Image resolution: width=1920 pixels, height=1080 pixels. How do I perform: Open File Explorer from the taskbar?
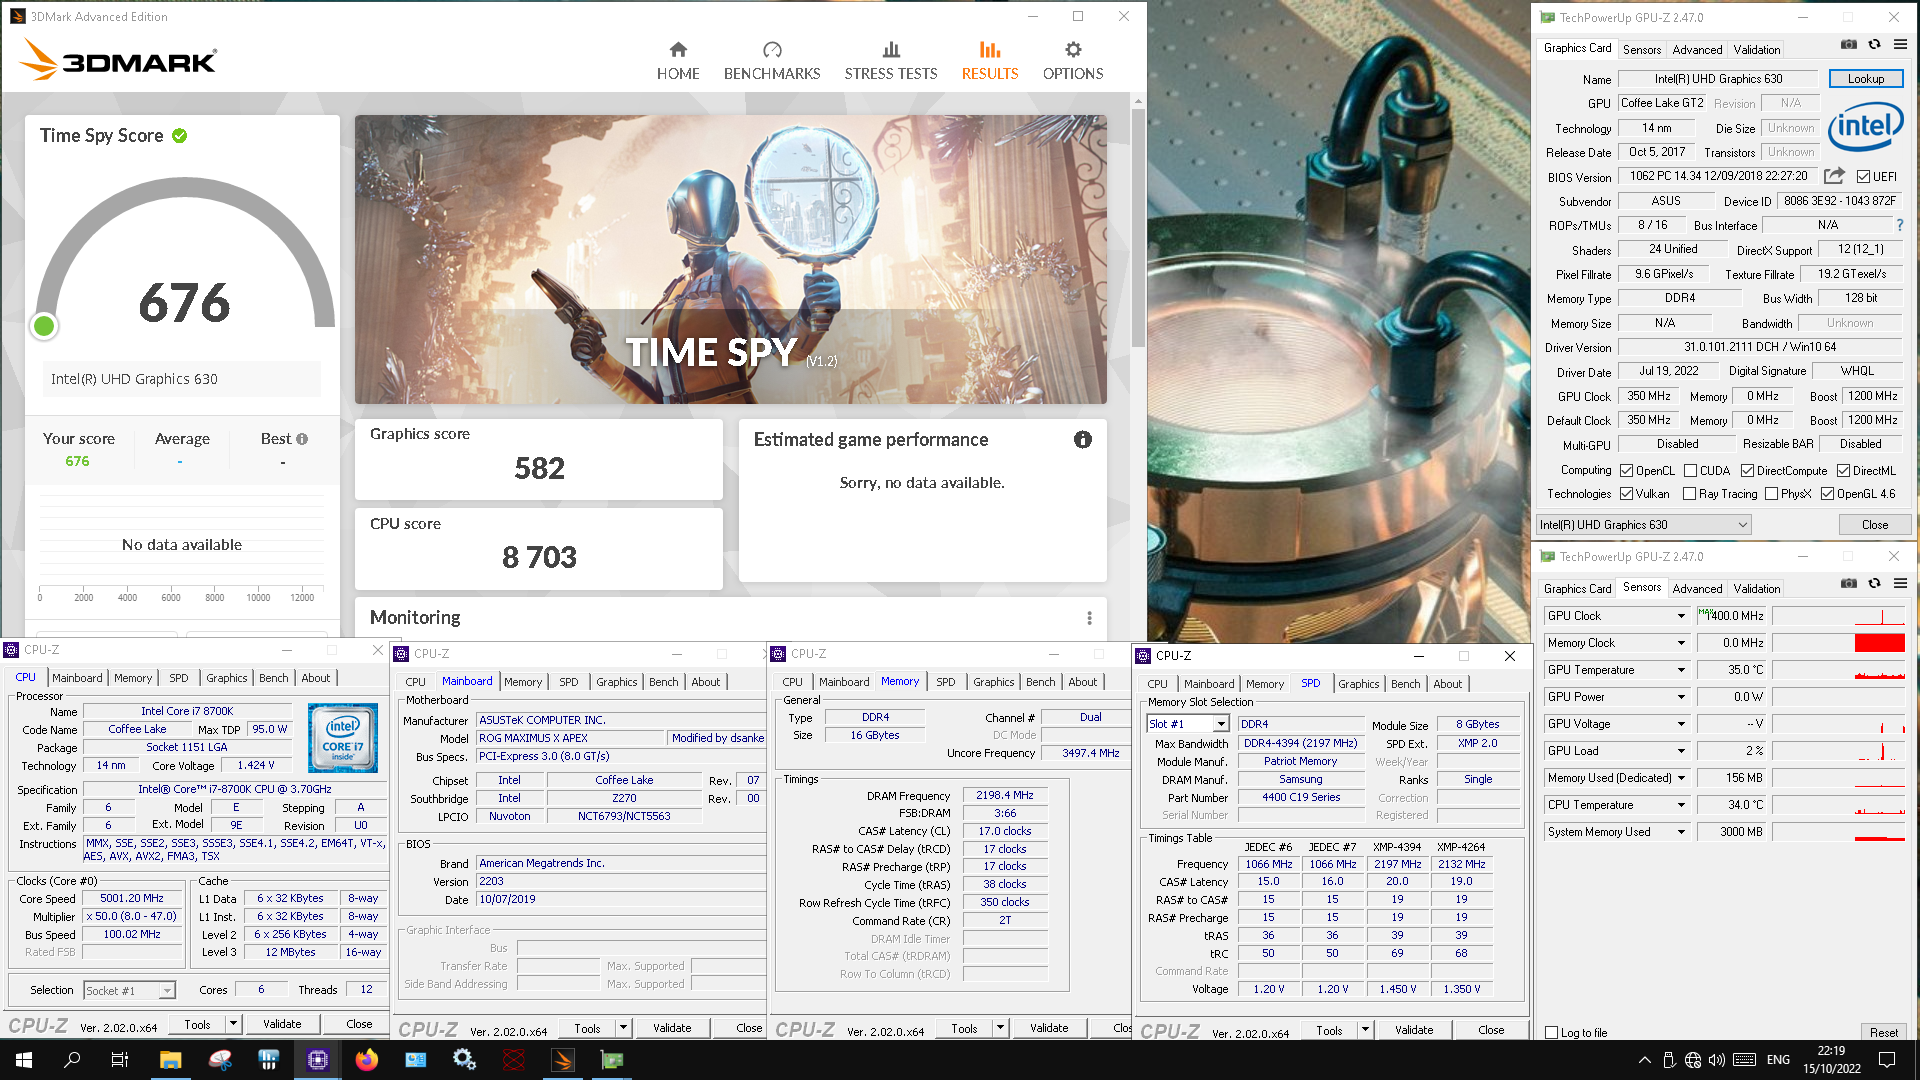coord(170,1060)
